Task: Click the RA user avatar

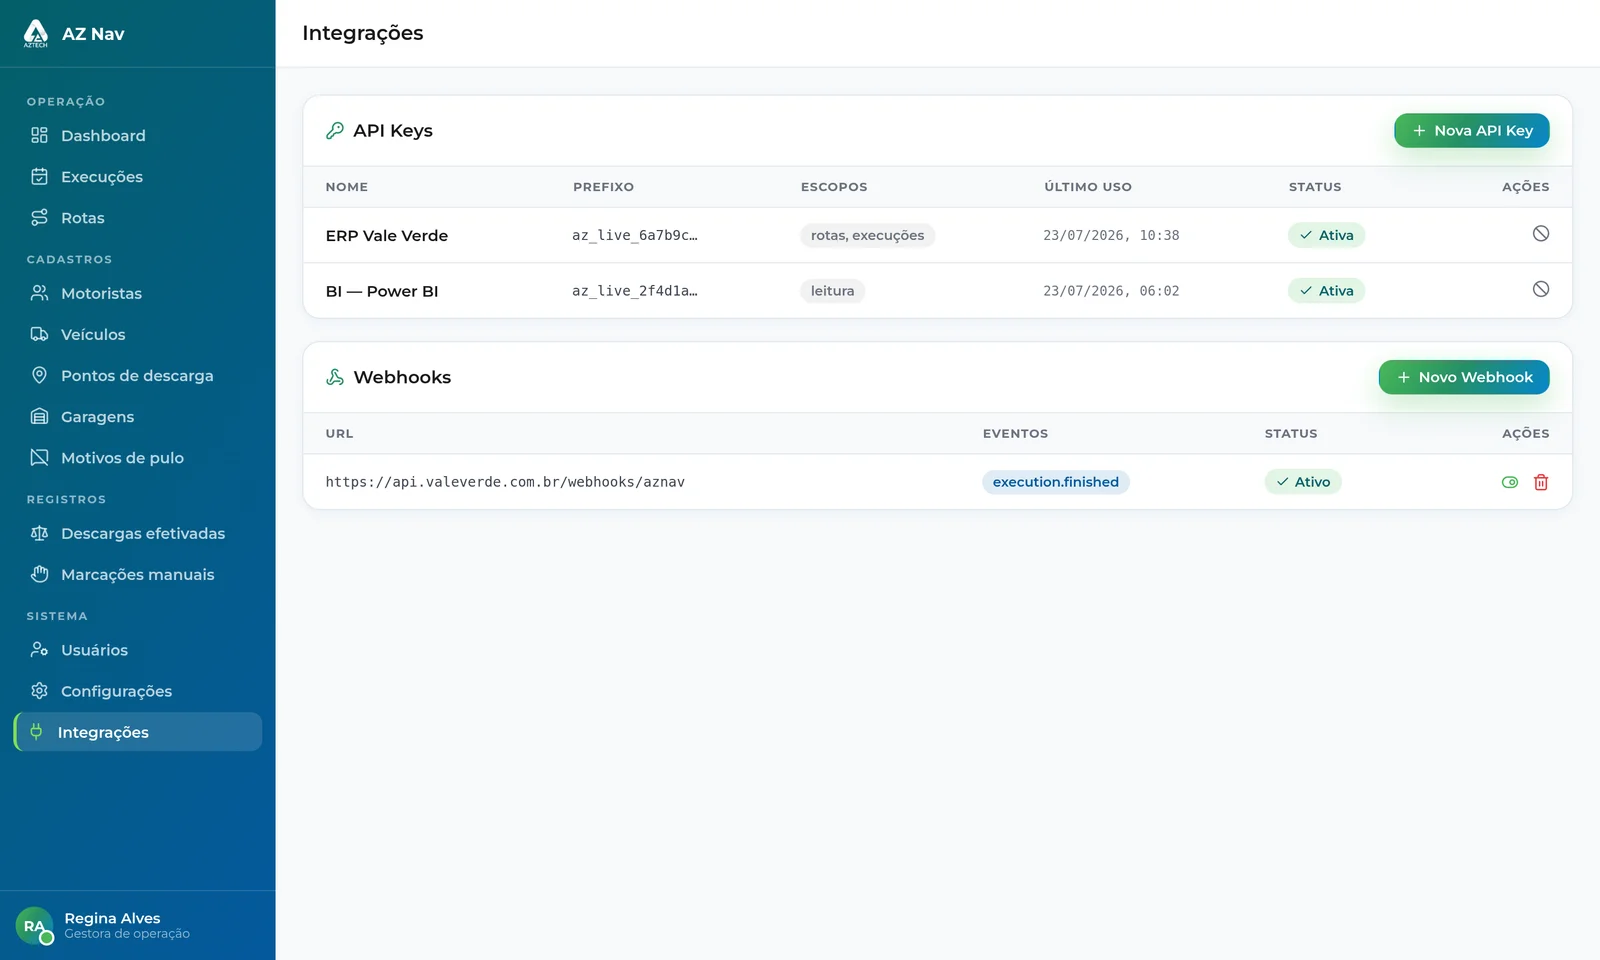Action: click(34, 926)
